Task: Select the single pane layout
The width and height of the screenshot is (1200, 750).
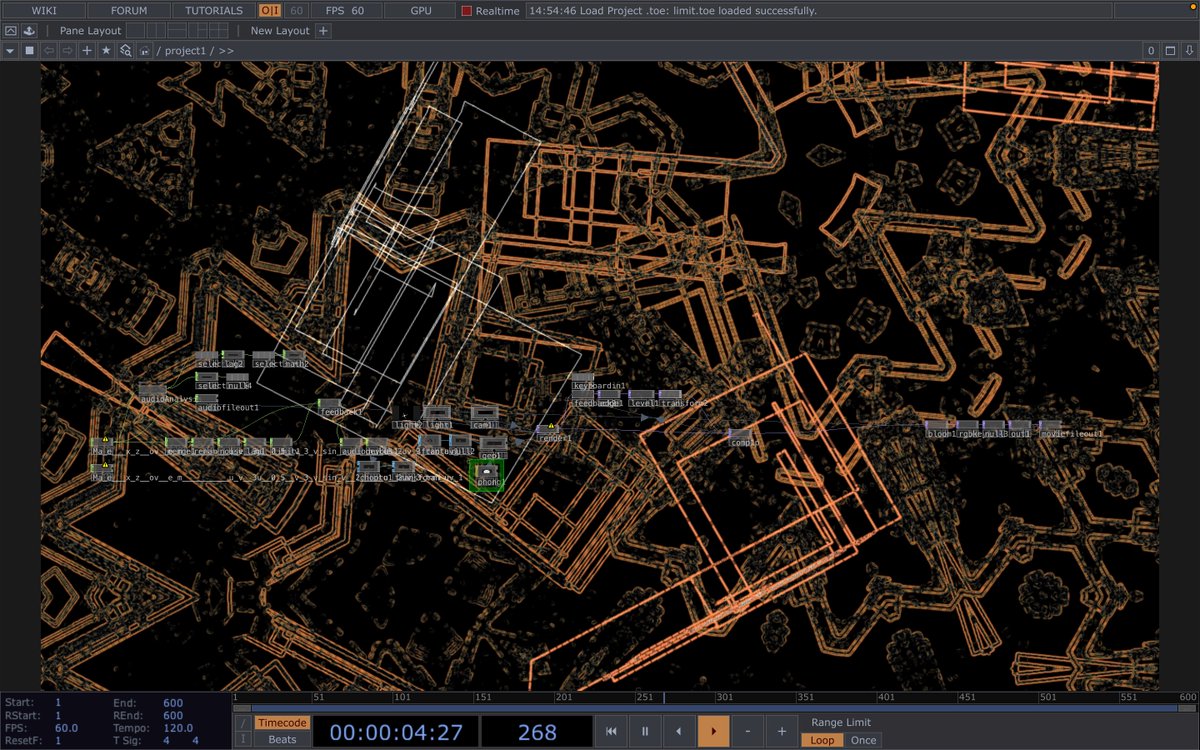Action: (135, 31)
